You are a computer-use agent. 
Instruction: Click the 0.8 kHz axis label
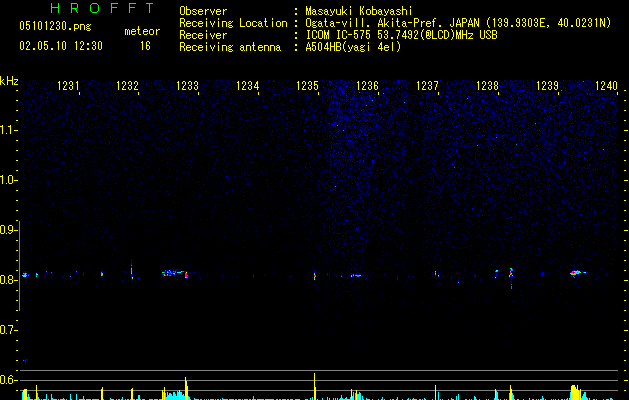click(8, 280)
